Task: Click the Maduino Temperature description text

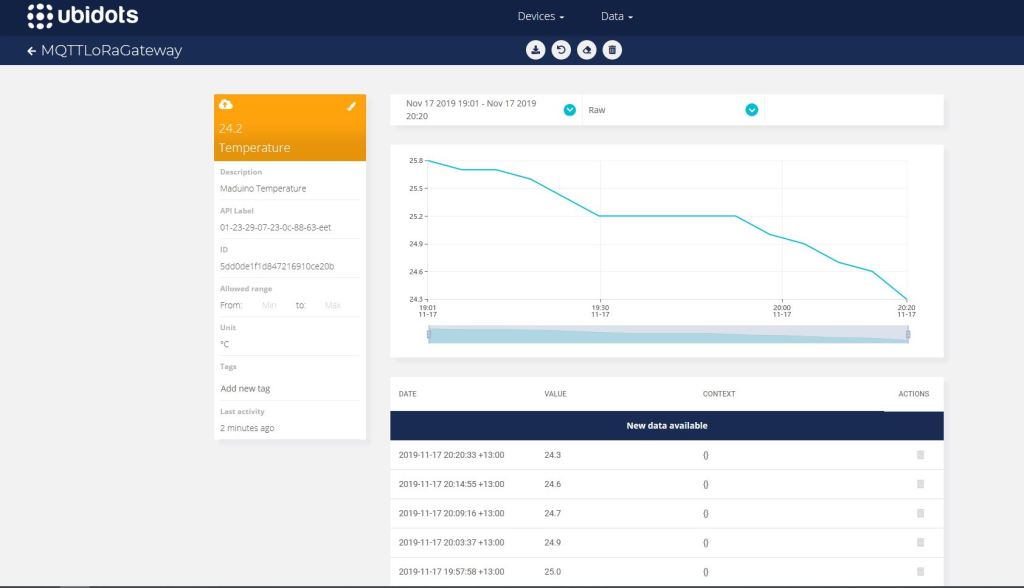Action: click(x=263, y=188)
